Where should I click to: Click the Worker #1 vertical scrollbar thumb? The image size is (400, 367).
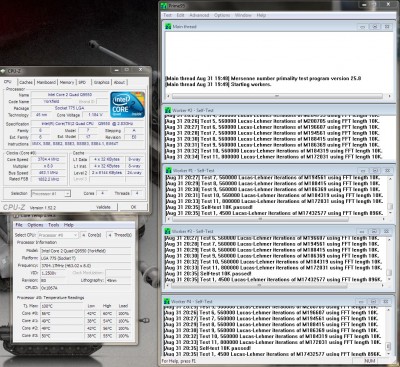389,206
